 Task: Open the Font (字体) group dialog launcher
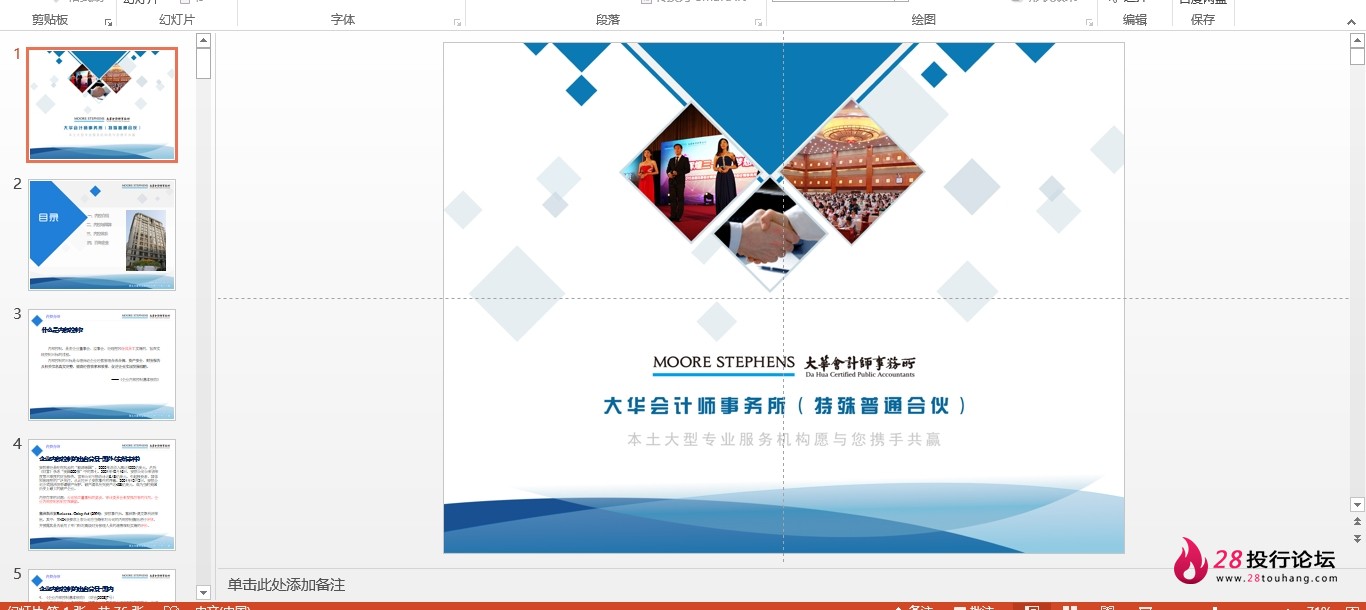[x=458, y=22]
